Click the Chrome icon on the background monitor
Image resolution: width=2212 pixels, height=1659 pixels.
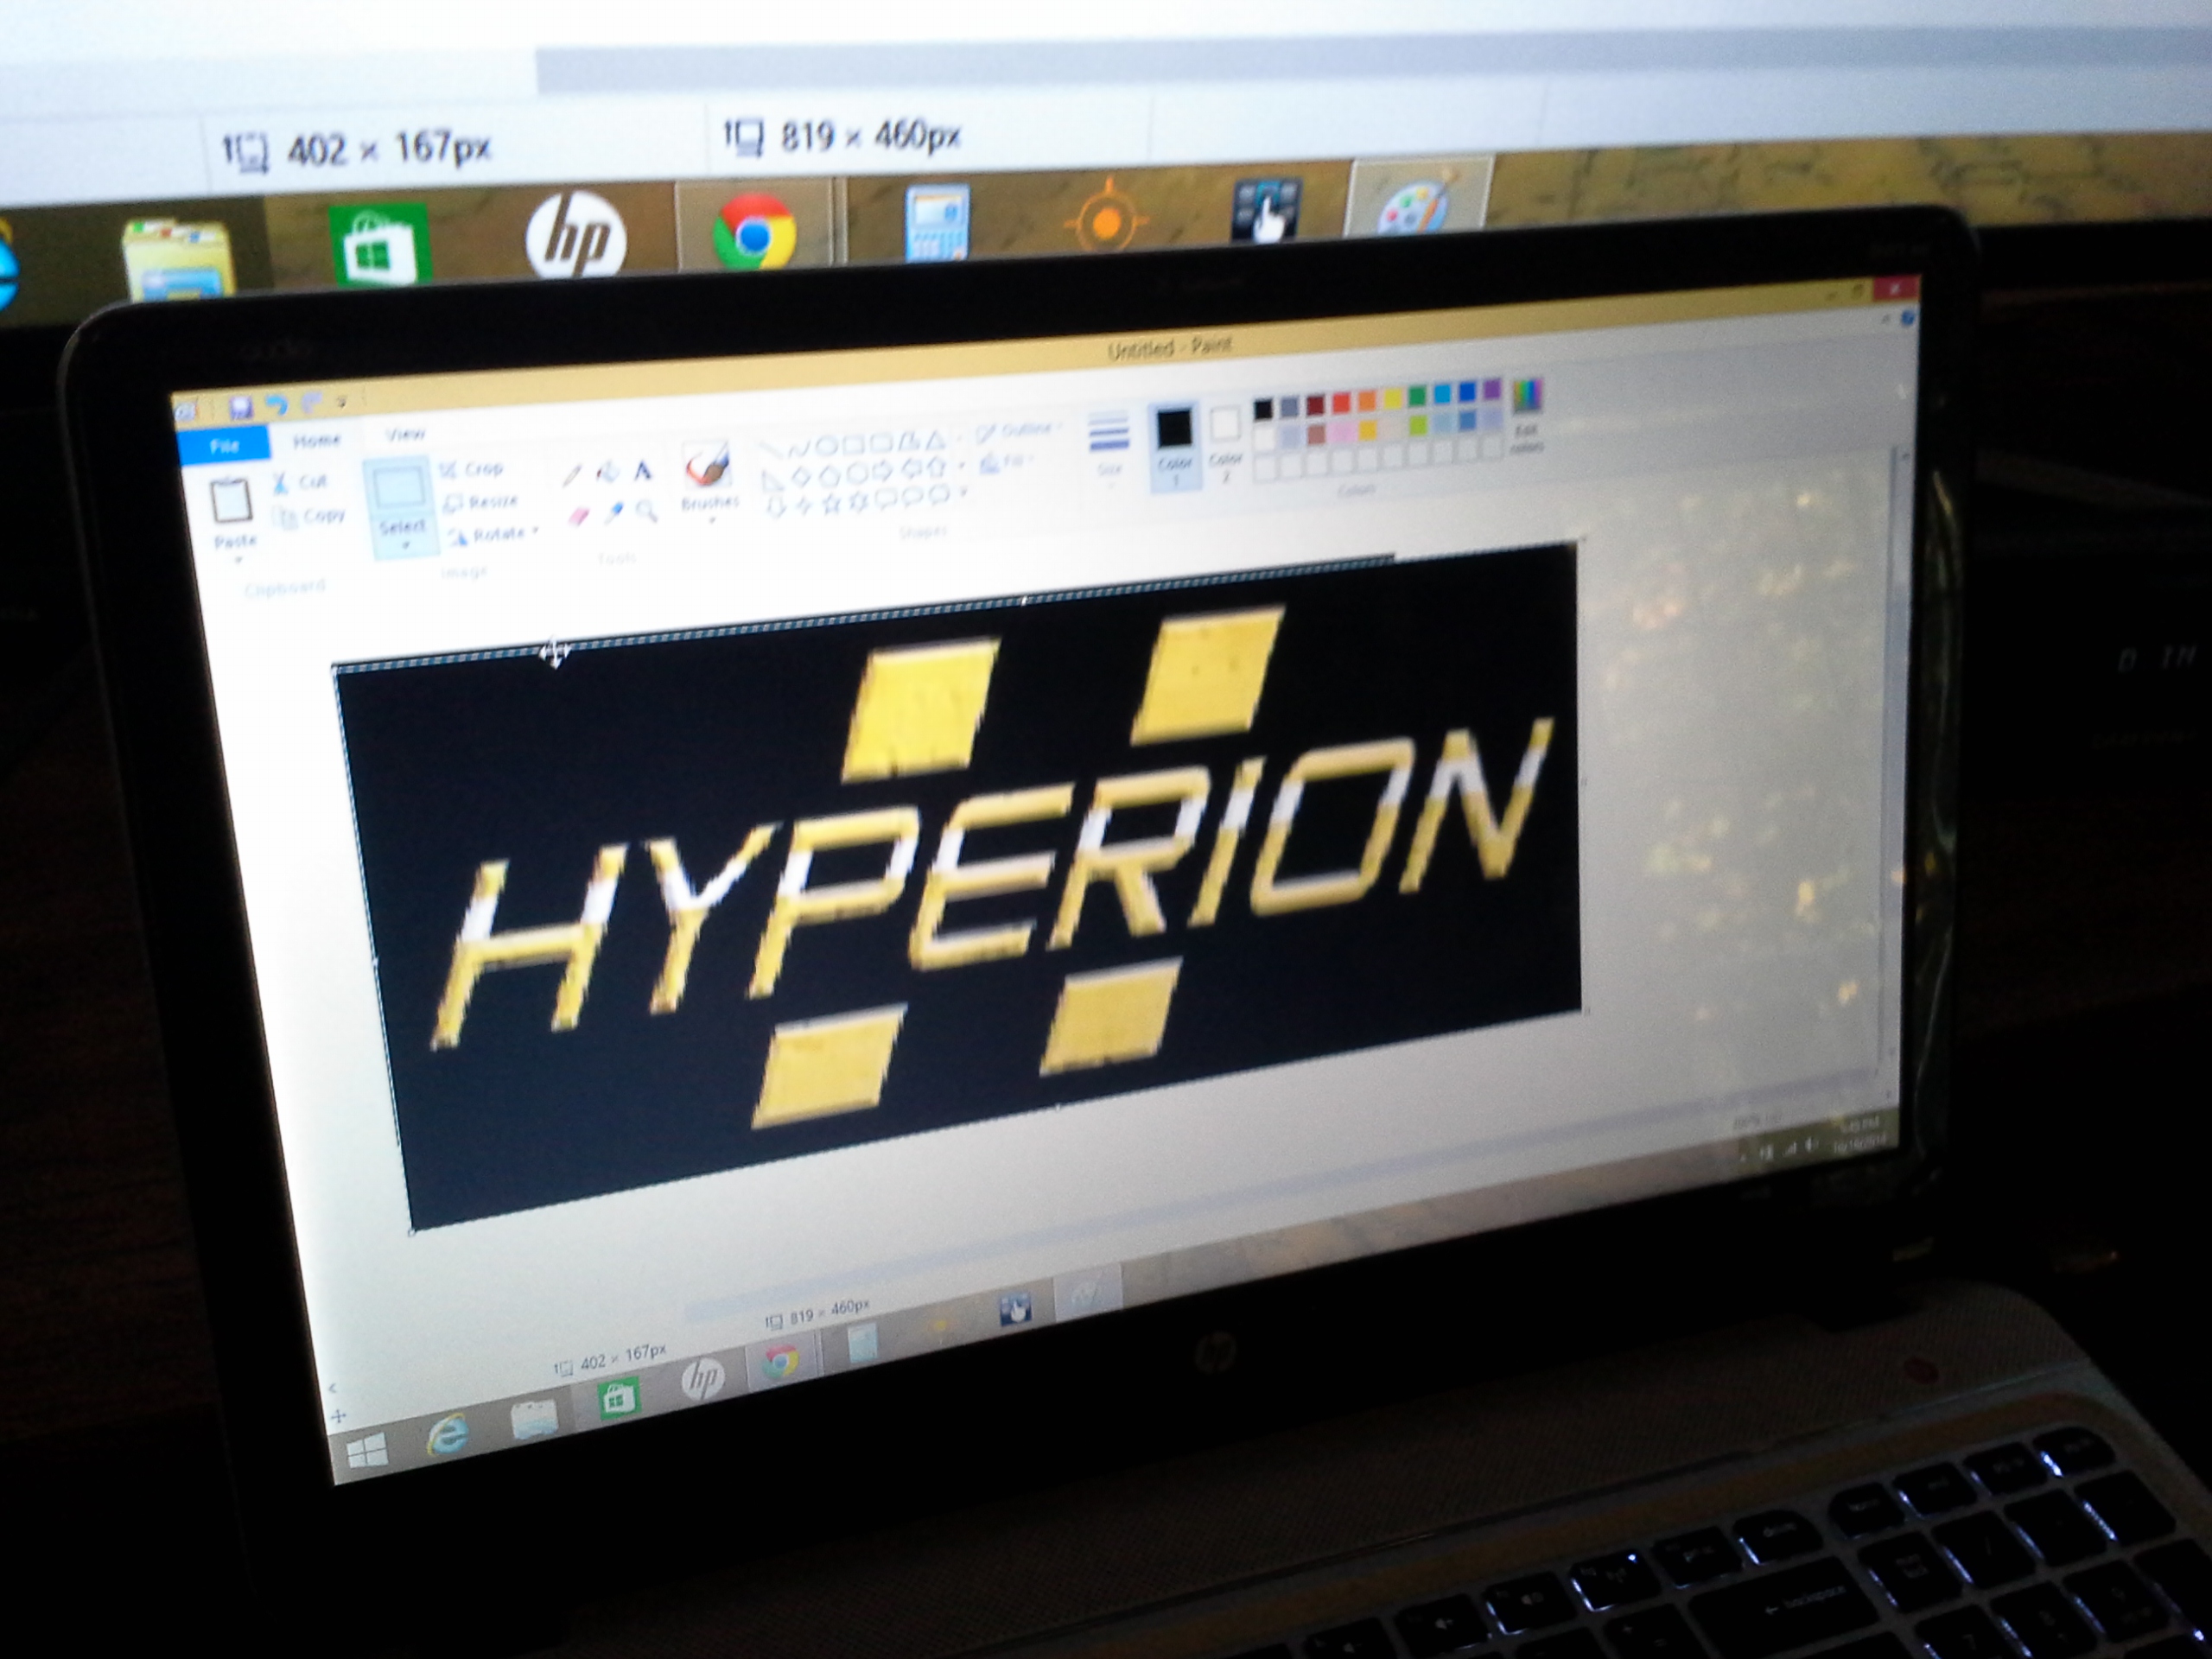click(755, 232)
